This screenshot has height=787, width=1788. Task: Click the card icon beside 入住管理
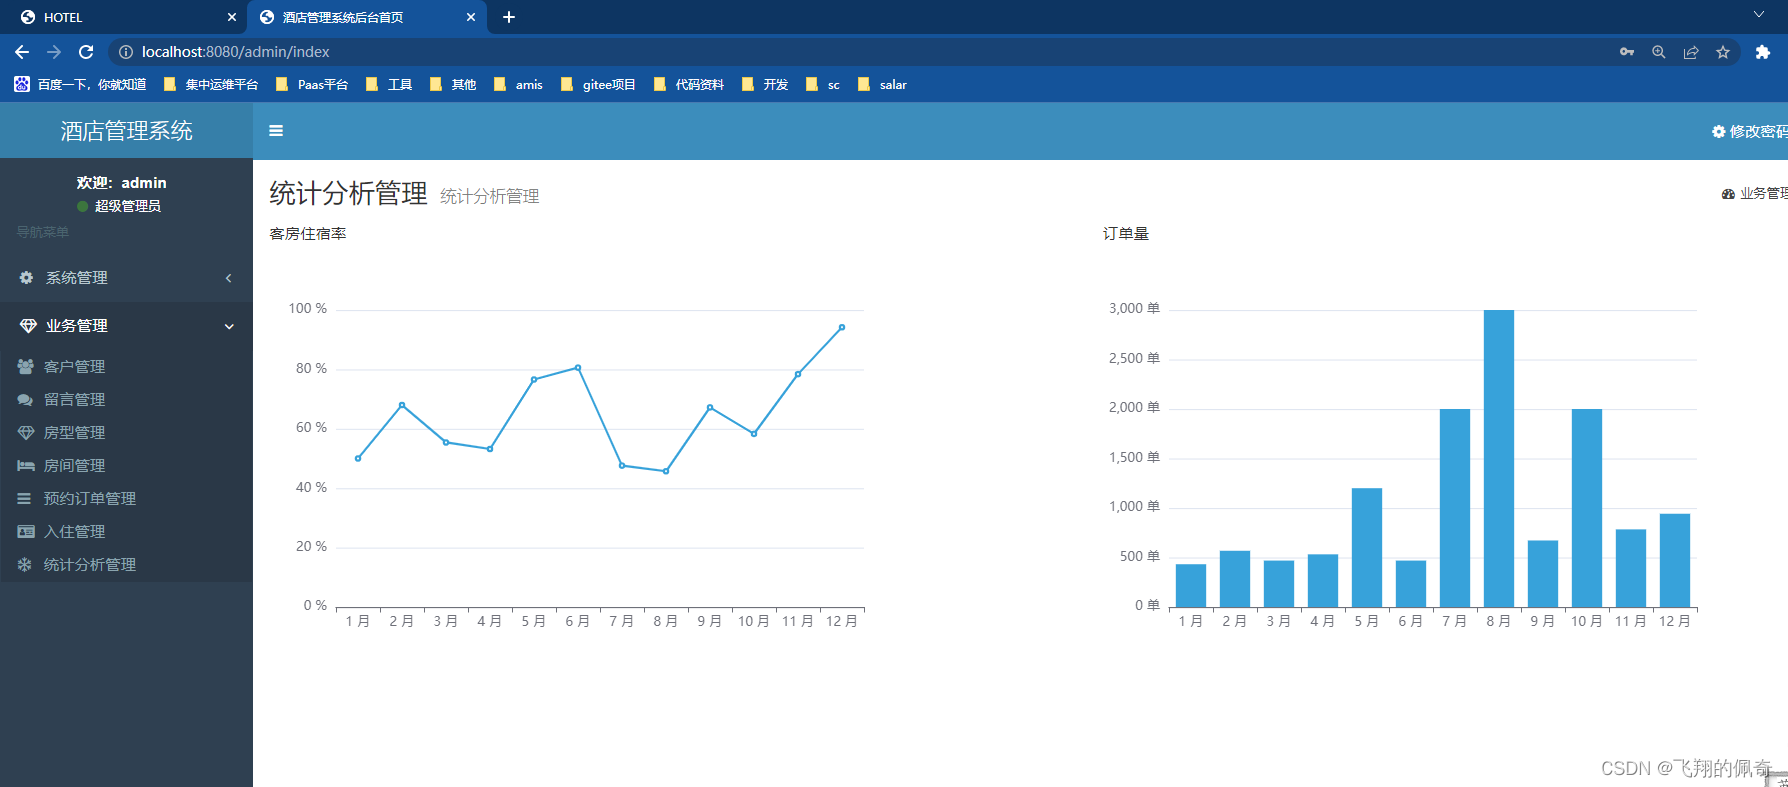(26, 532)
